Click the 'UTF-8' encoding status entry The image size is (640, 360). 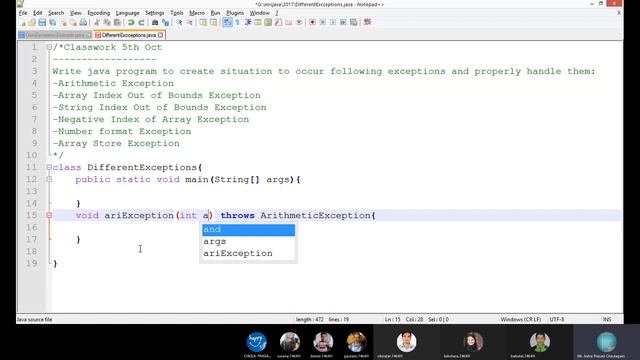click(557, 319)
